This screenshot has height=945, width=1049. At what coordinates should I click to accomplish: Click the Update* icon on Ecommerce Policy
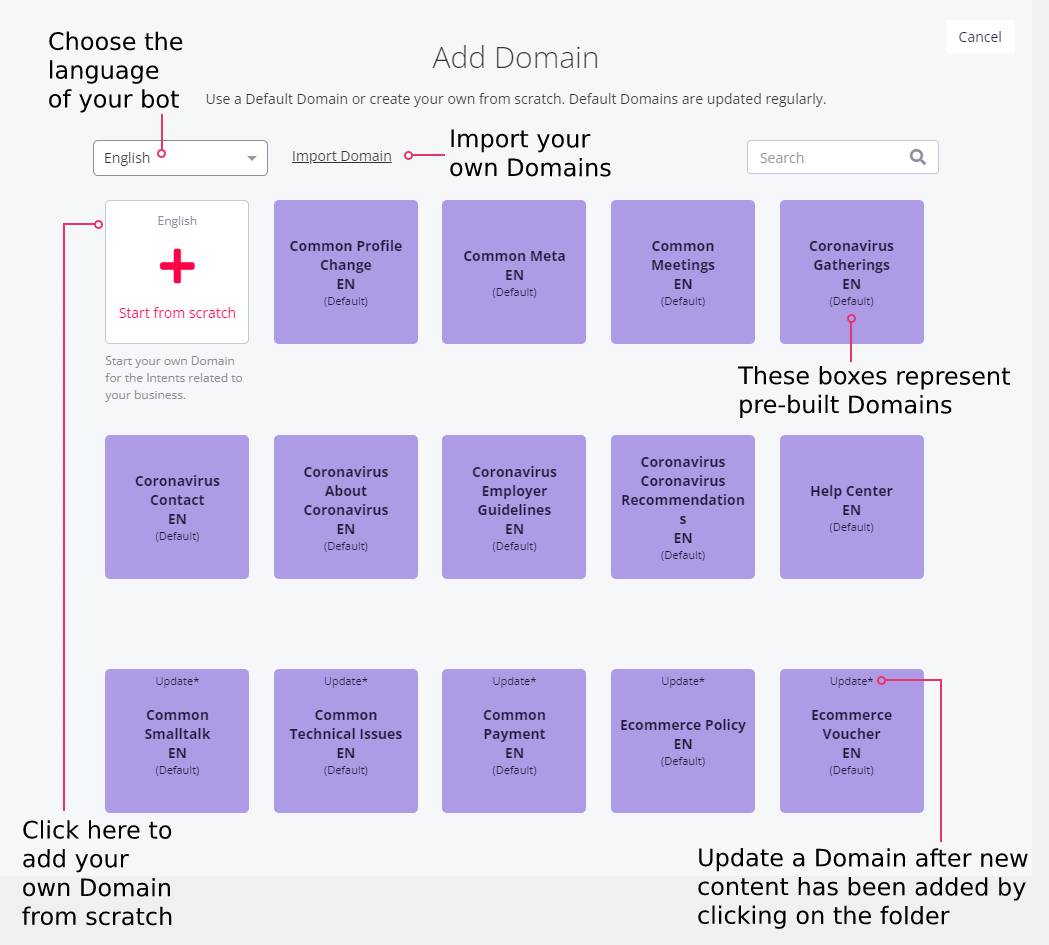pos(682,681)
